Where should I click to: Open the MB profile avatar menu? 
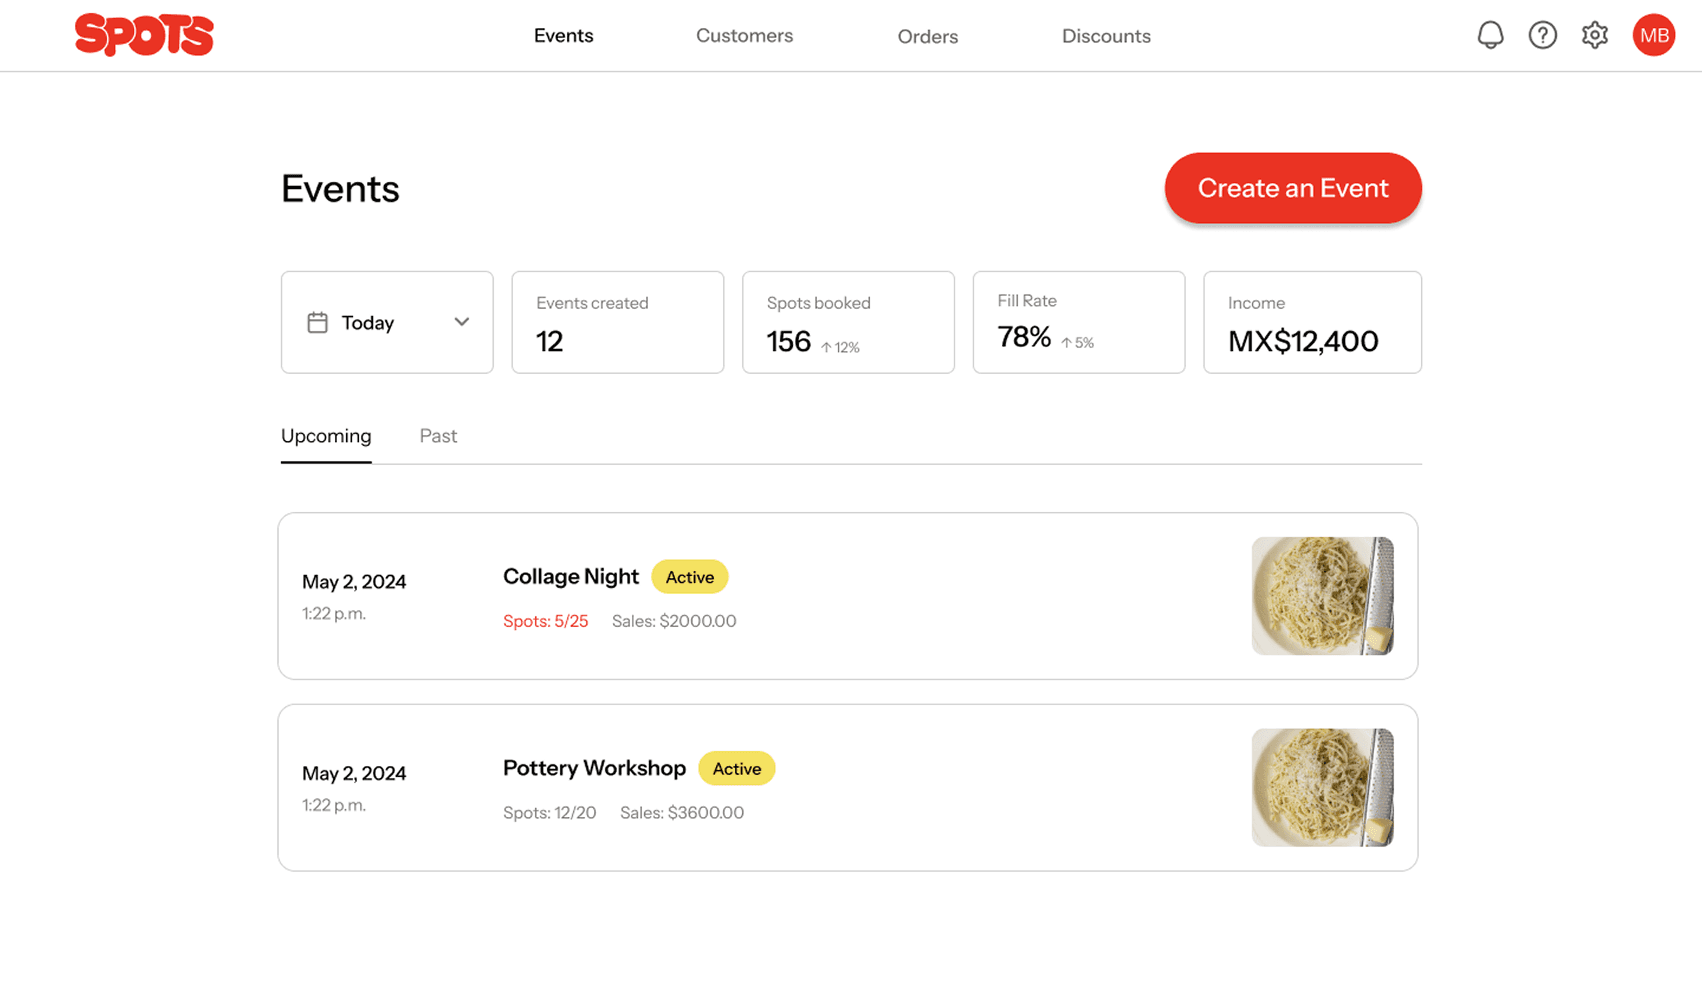coord(1653,35)
